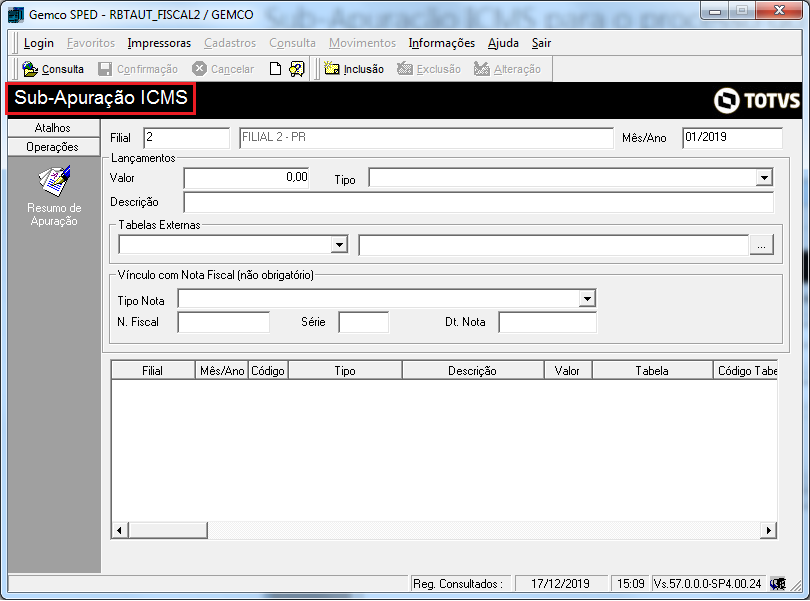Image resolution: width=810 pixels, height=601 pixels.
Task: Click the Código Tabe column header
Action: point(745,371)
